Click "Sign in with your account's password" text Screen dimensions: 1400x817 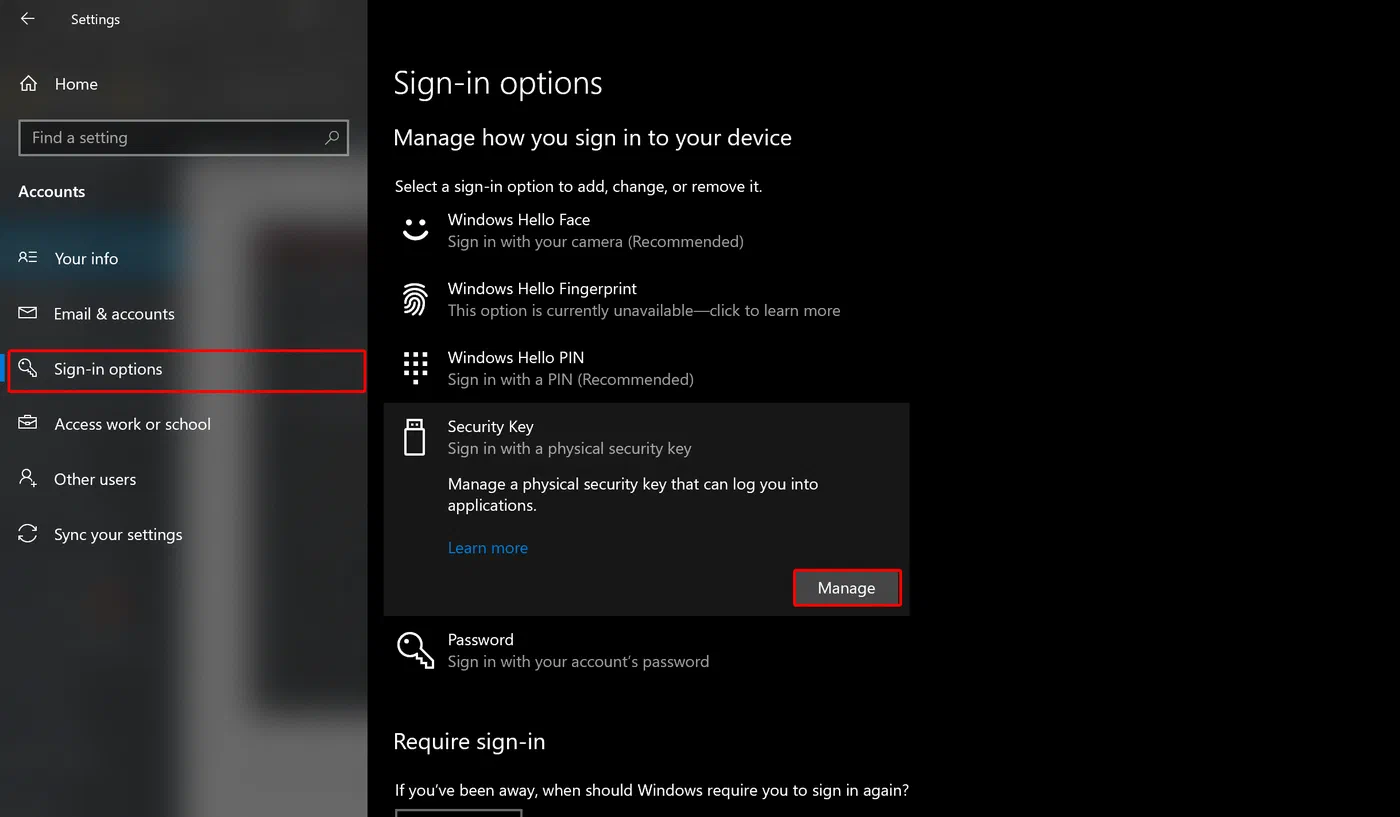point(579,662)
